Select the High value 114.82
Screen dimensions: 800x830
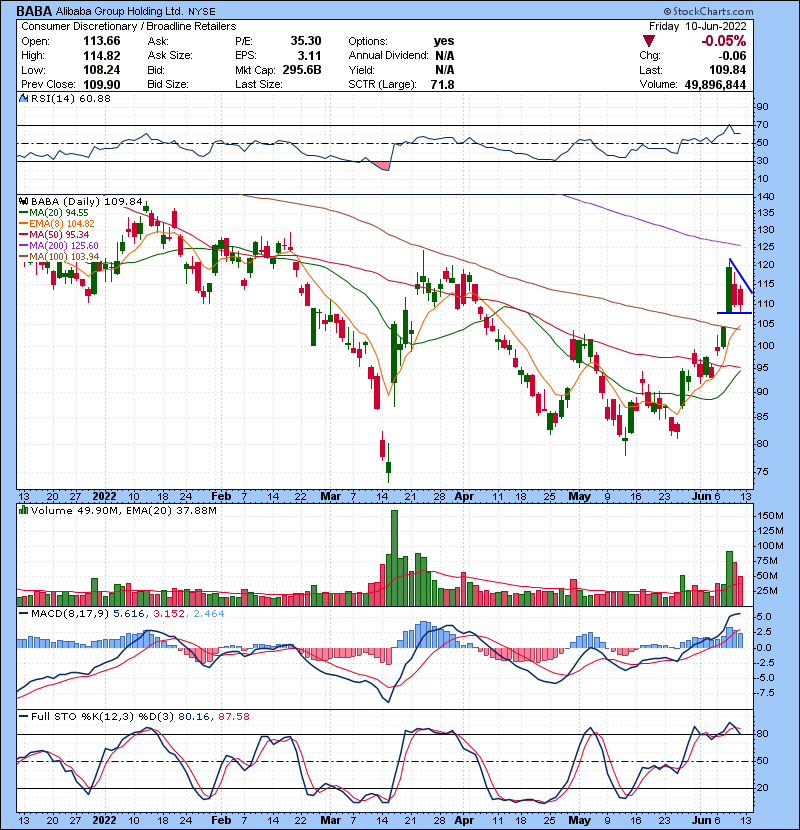[x=102, y=56]
